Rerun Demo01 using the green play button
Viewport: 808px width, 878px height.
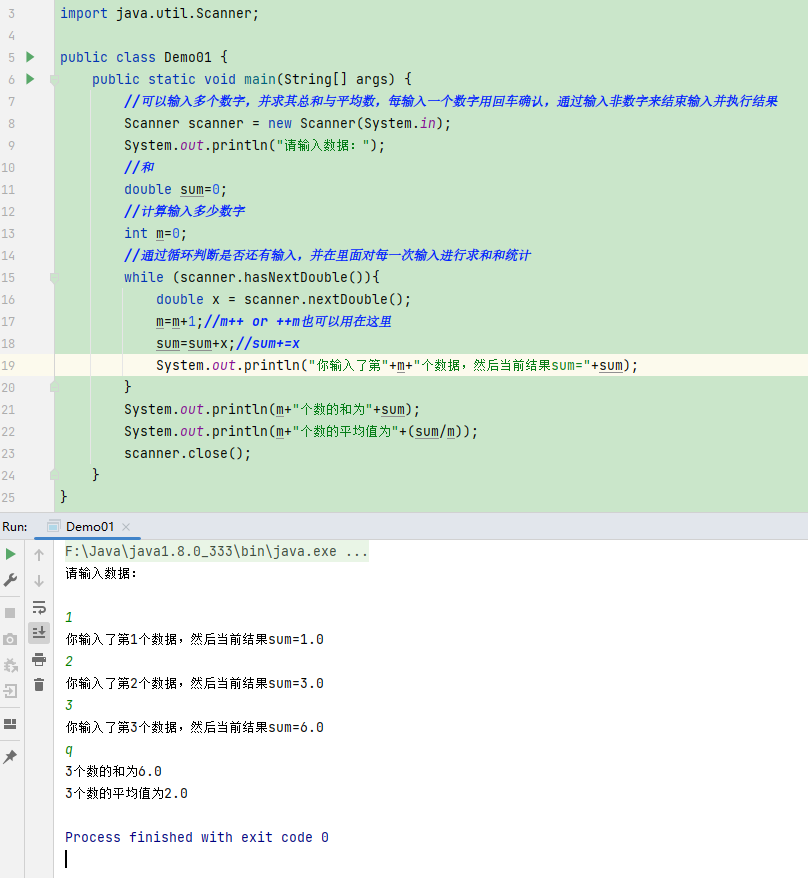click(10, 554)
